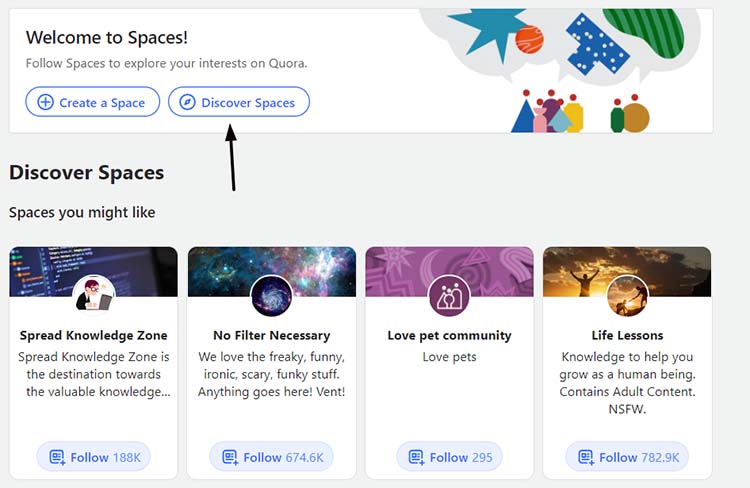The height and width of the screenshot is (488, 750).
Task: Click the plus icon in Create a Space
Action: click(45, 102)
